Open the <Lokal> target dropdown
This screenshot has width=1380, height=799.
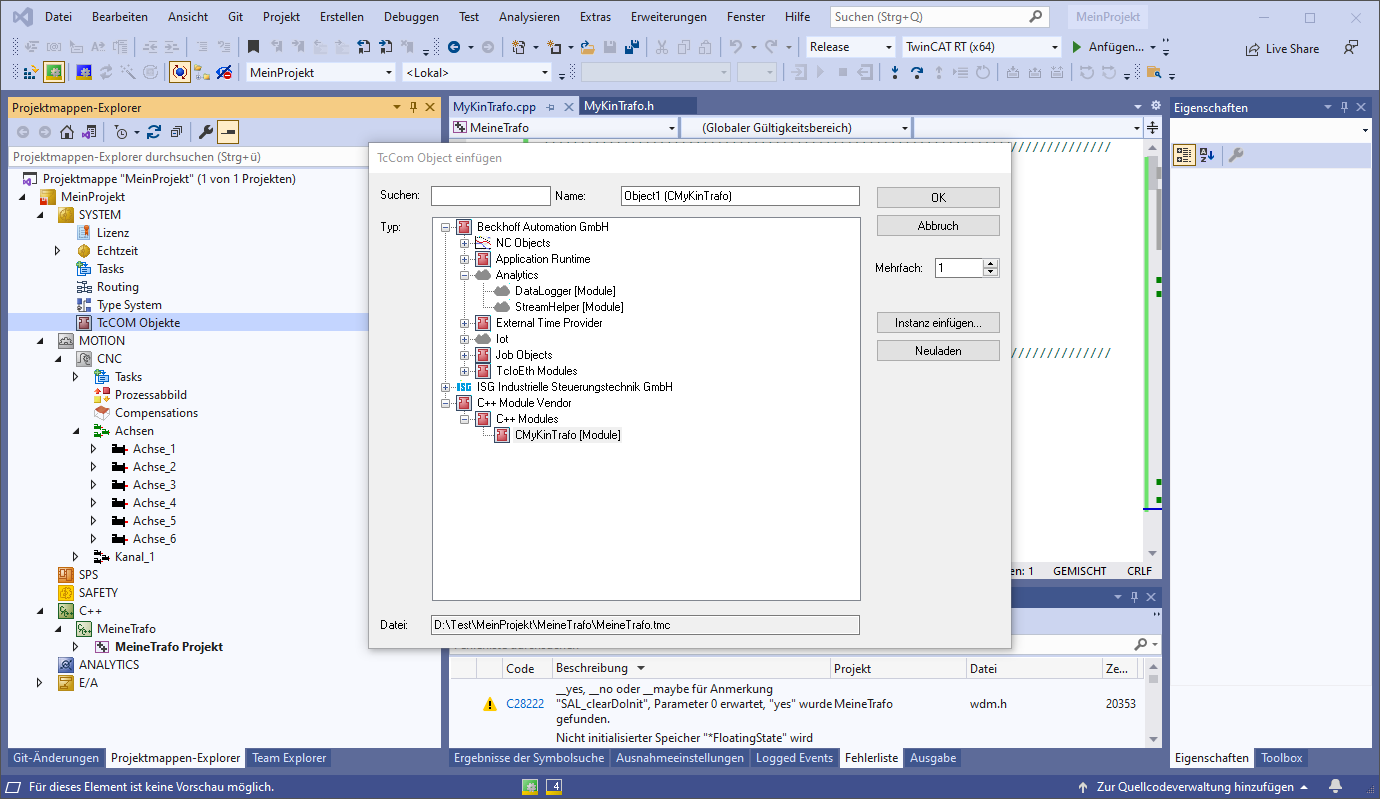click(476, 73)
